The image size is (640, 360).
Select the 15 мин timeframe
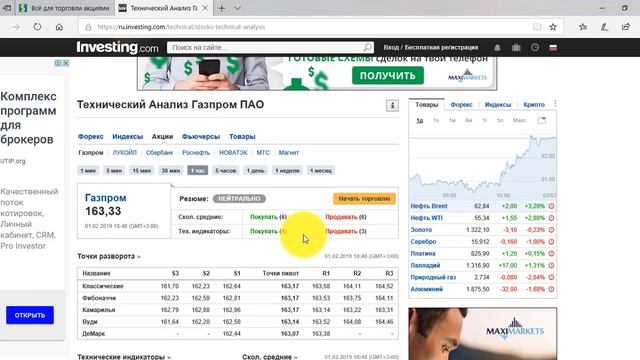point(142,171)
